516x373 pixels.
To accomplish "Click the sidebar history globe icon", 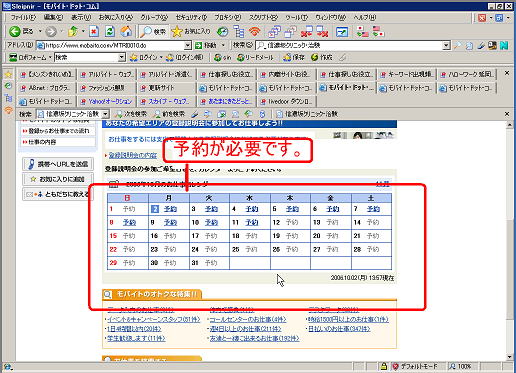I will pos(8,86).
